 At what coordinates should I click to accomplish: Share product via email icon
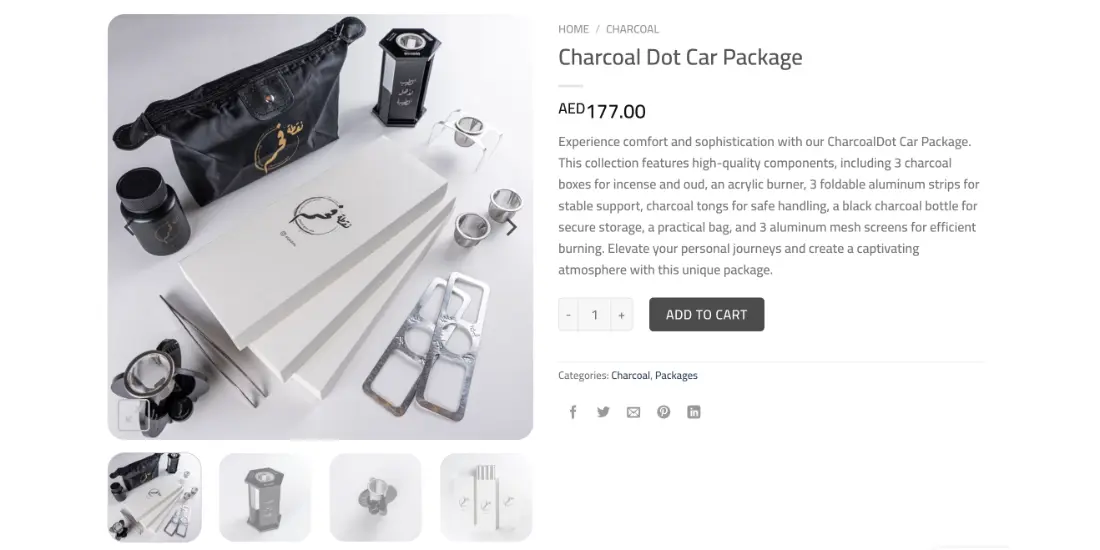[x=633, y=412]
